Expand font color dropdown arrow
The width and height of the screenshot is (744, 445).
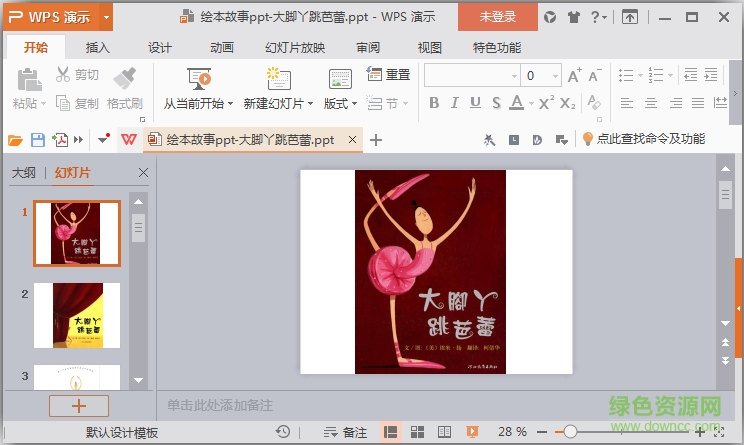coord(531,103)
